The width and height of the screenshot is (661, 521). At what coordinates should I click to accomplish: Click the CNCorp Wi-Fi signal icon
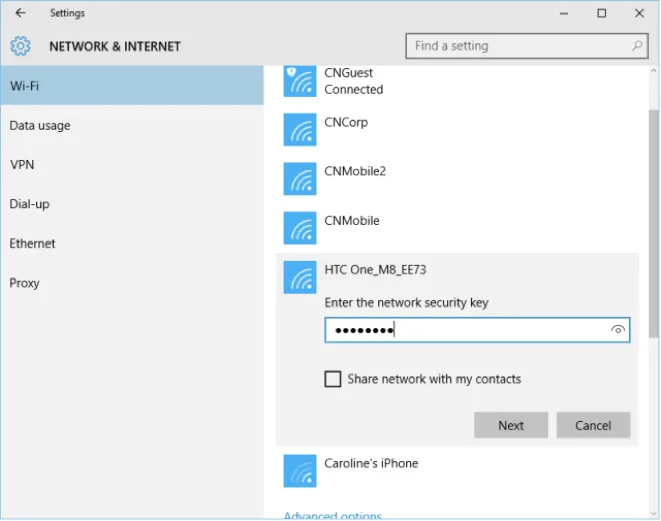click(300, 129)
